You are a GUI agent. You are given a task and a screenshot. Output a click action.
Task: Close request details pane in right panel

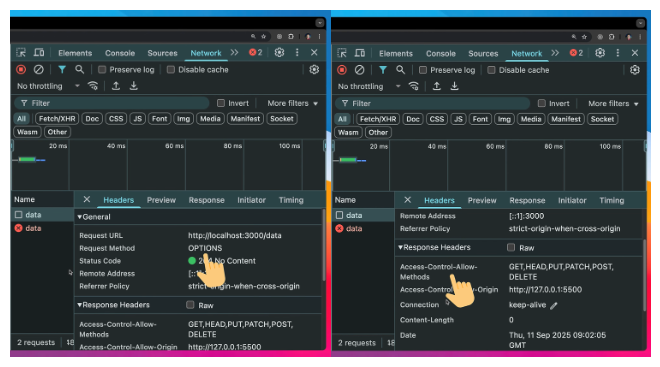click(x=407, y=200)
